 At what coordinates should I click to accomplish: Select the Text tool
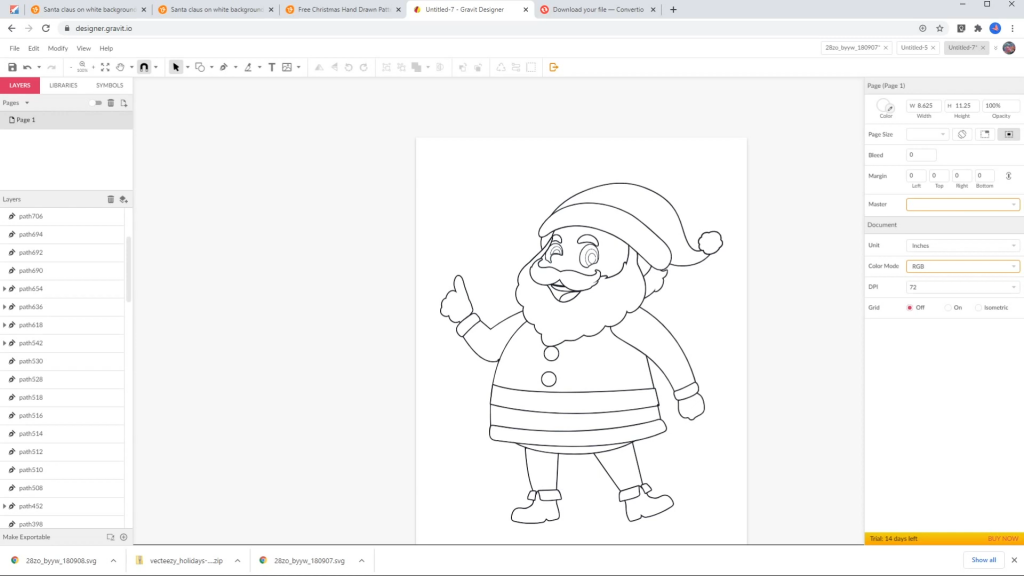point(271,67)
